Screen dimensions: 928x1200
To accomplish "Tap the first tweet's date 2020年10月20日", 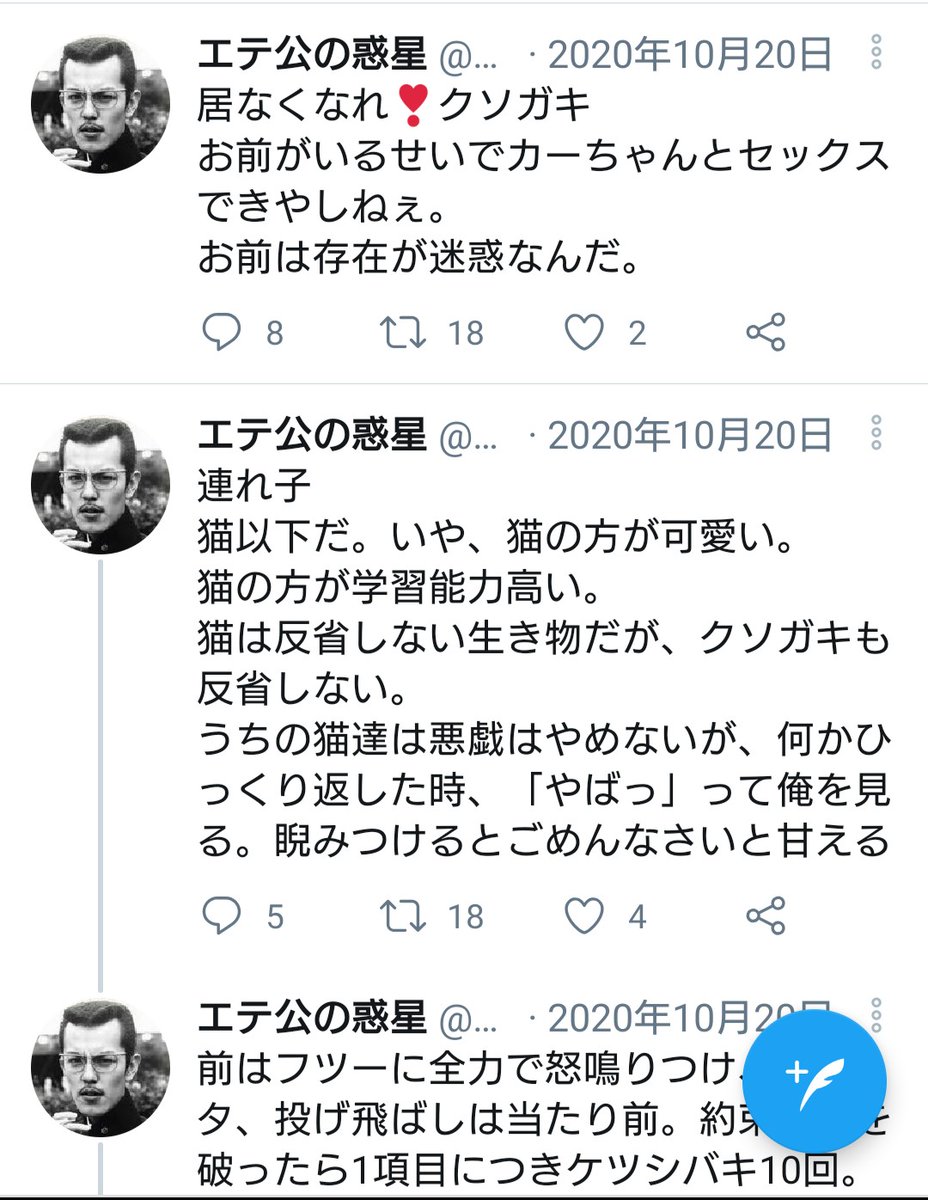I will point(690,54).
